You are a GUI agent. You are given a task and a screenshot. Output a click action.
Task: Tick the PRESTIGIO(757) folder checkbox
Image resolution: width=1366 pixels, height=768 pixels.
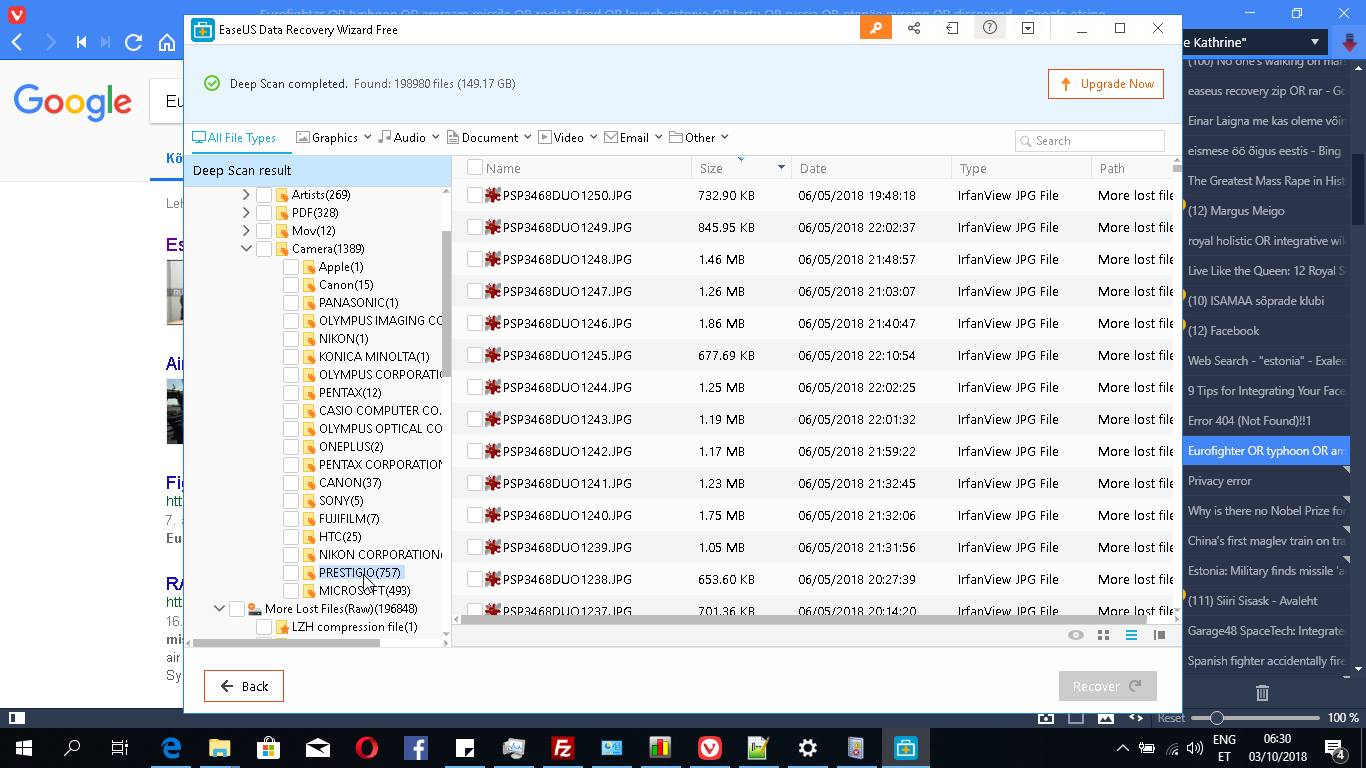291,573
